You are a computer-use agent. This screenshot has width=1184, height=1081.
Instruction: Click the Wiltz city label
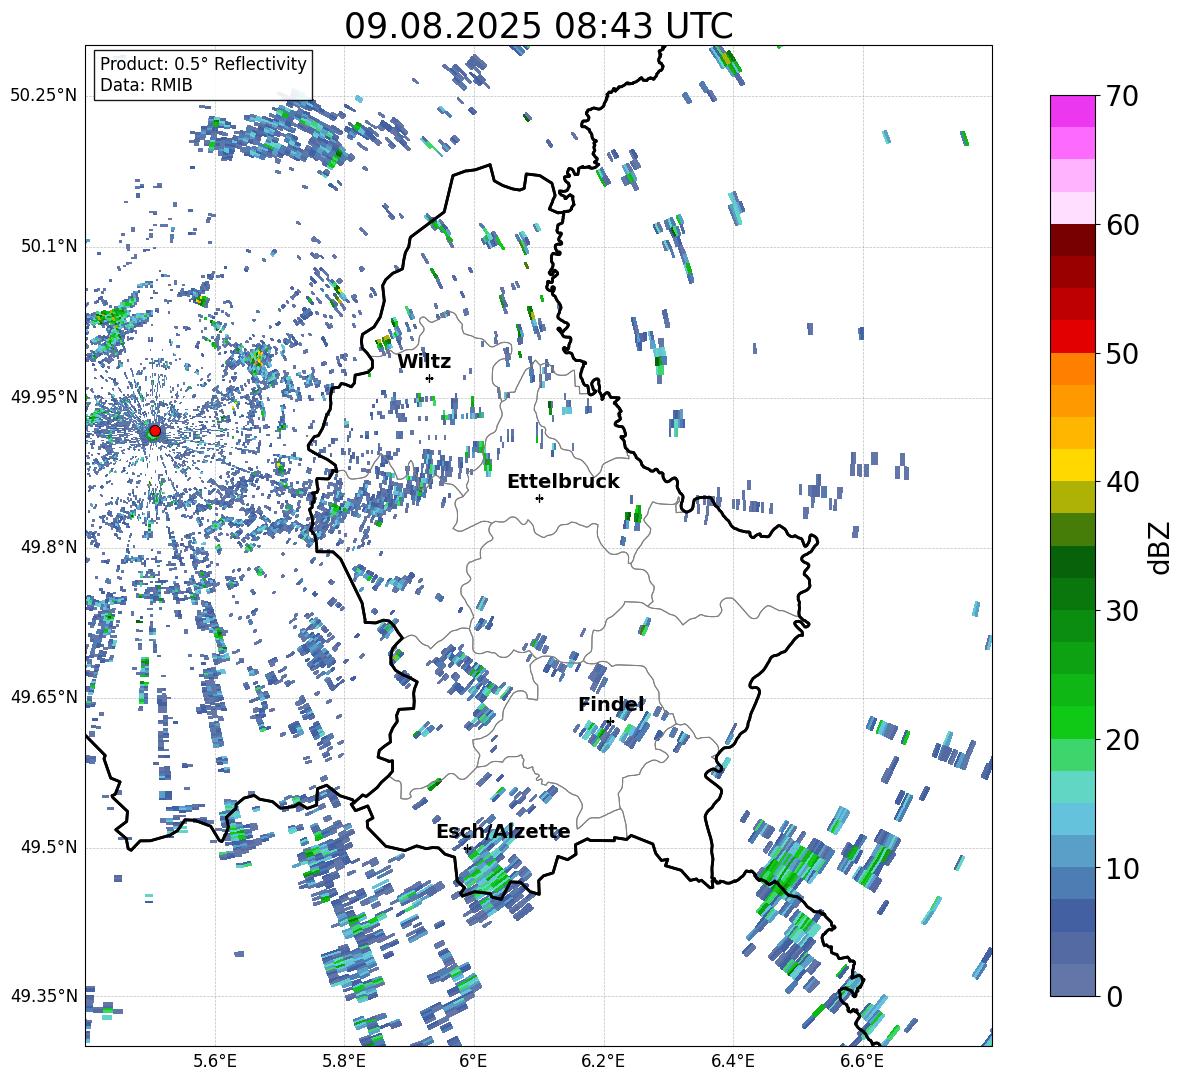point(424,361)
